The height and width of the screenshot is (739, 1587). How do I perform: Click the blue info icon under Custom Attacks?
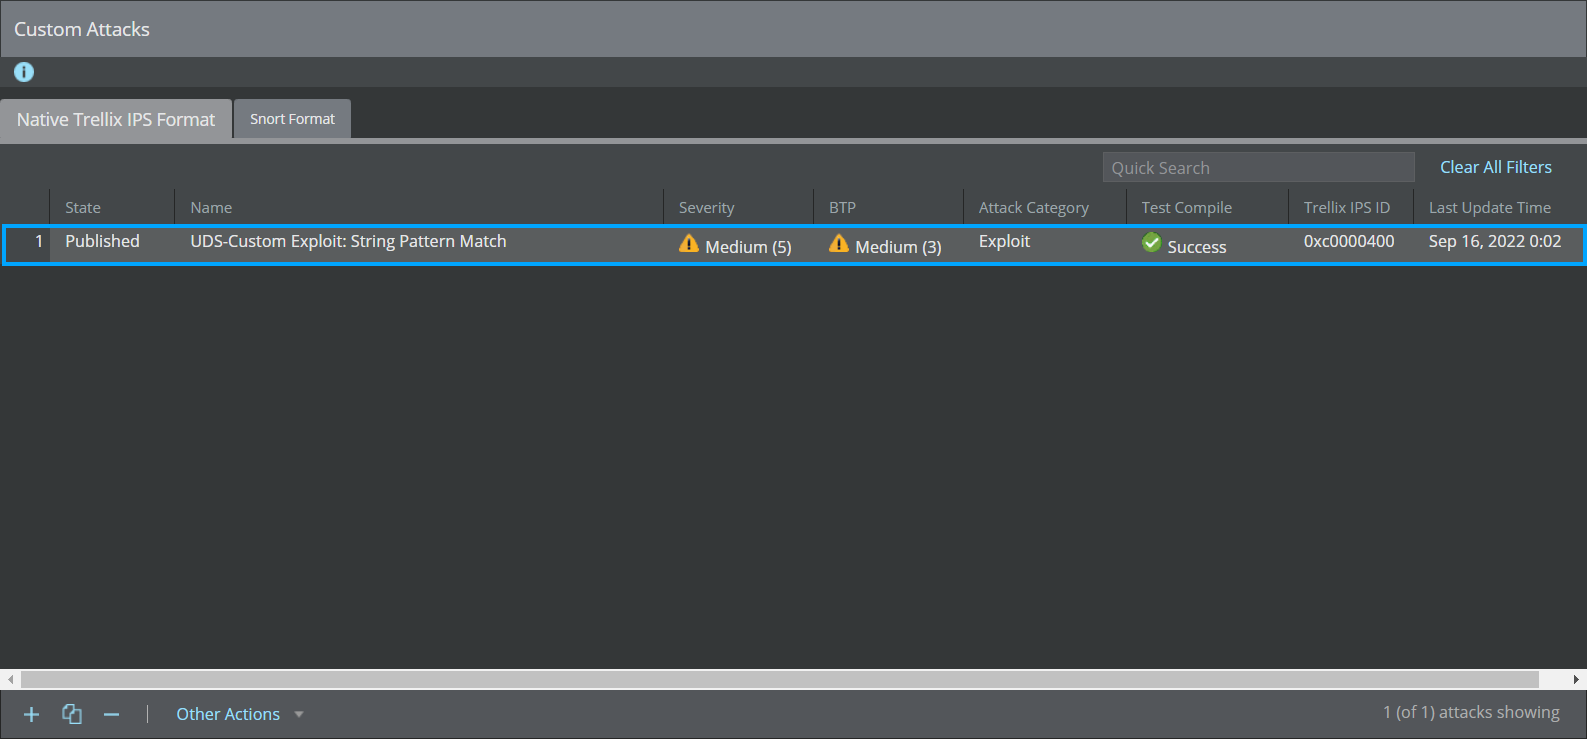point(24,72)
